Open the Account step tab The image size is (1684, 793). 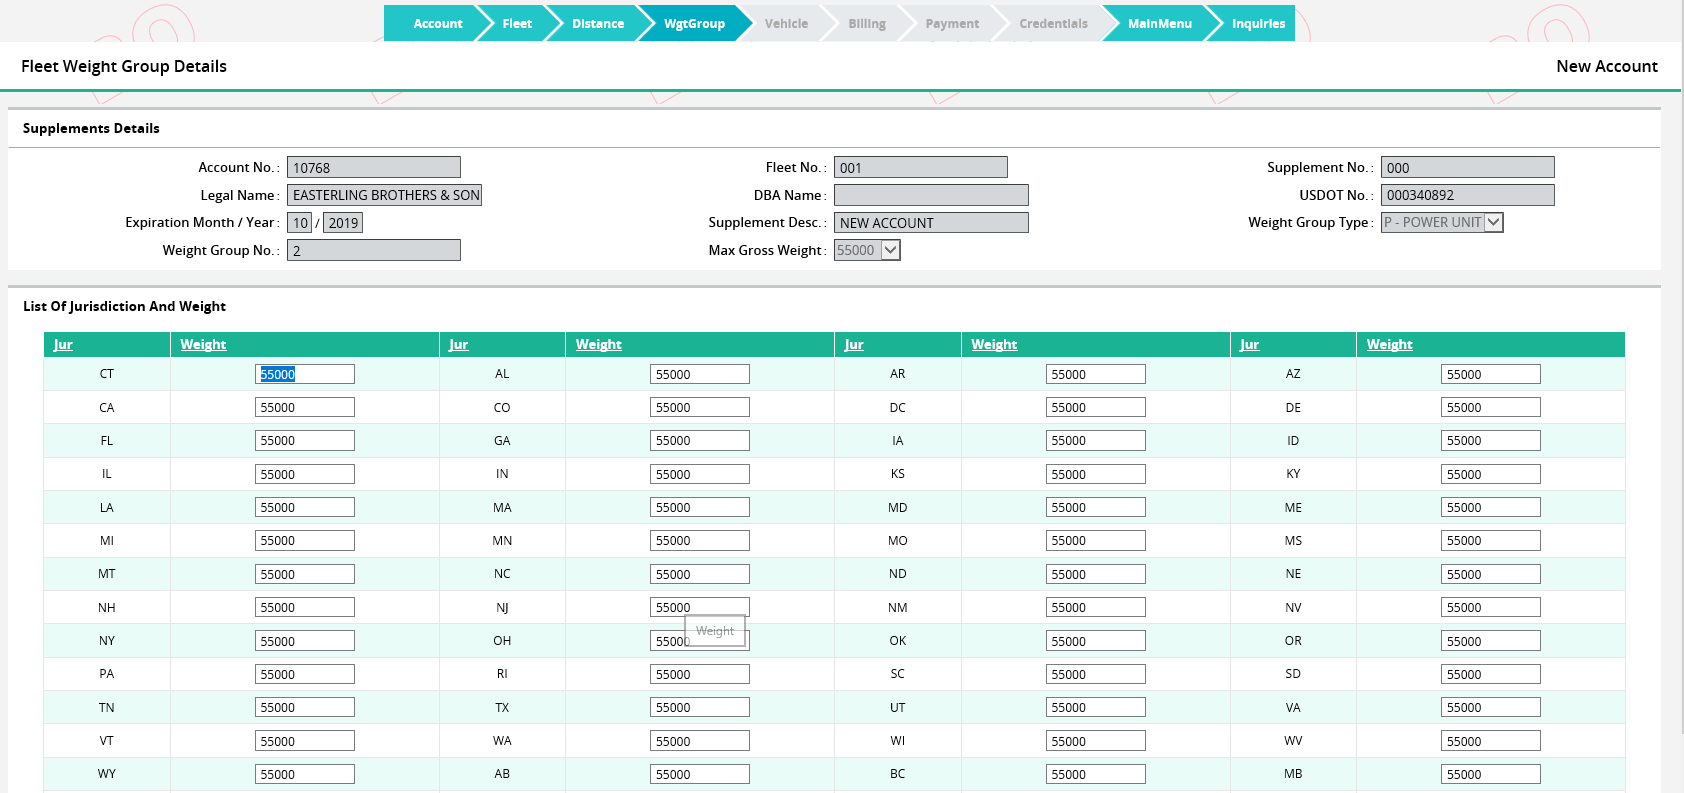pyautogui.click(x=436, y=23)
